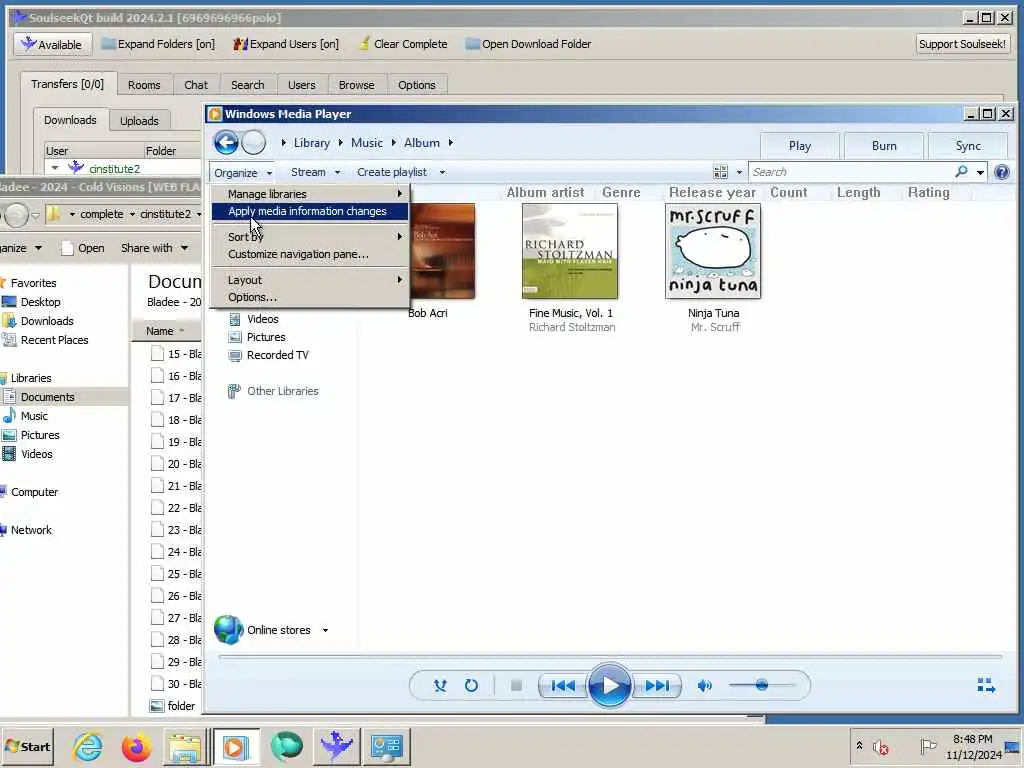
Task: Click the Available status button in Soulseek
Action: (x=52, y=44)
